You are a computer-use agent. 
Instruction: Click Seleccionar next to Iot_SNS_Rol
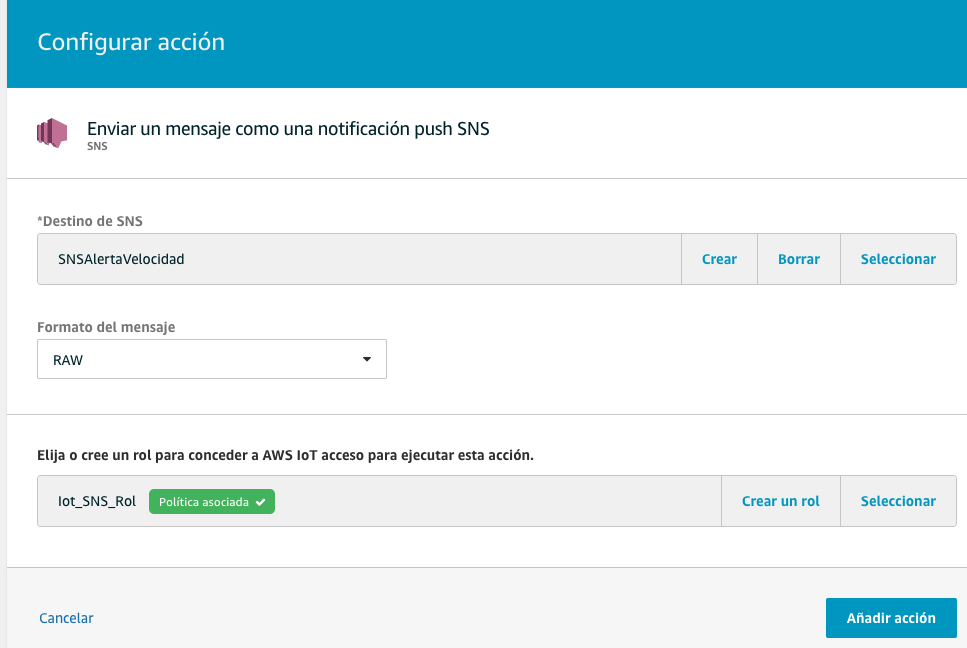898,501
